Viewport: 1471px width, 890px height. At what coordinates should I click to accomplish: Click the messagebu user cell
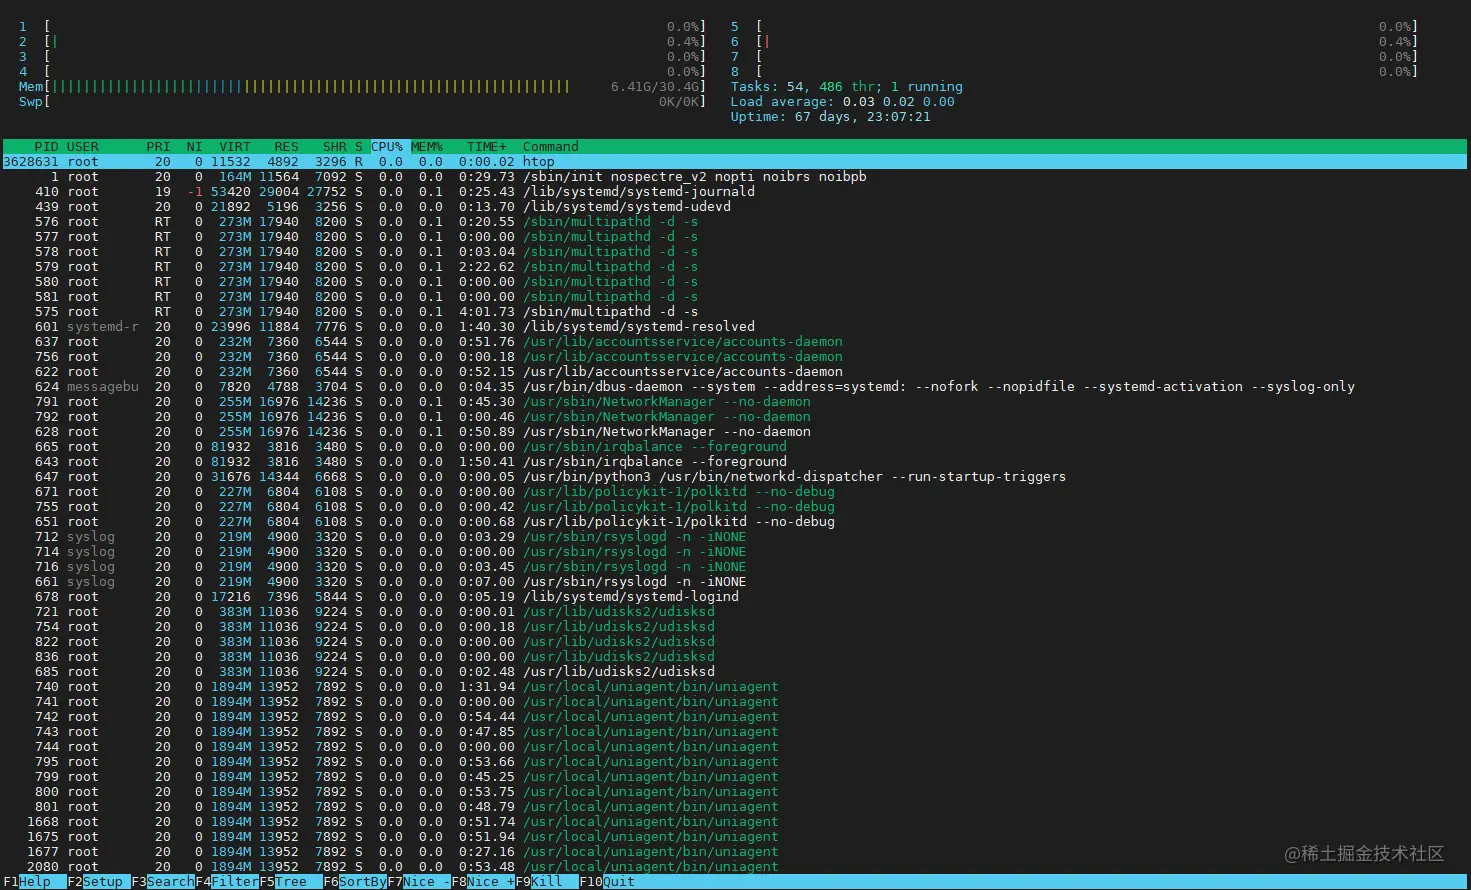tap(103, 387)
